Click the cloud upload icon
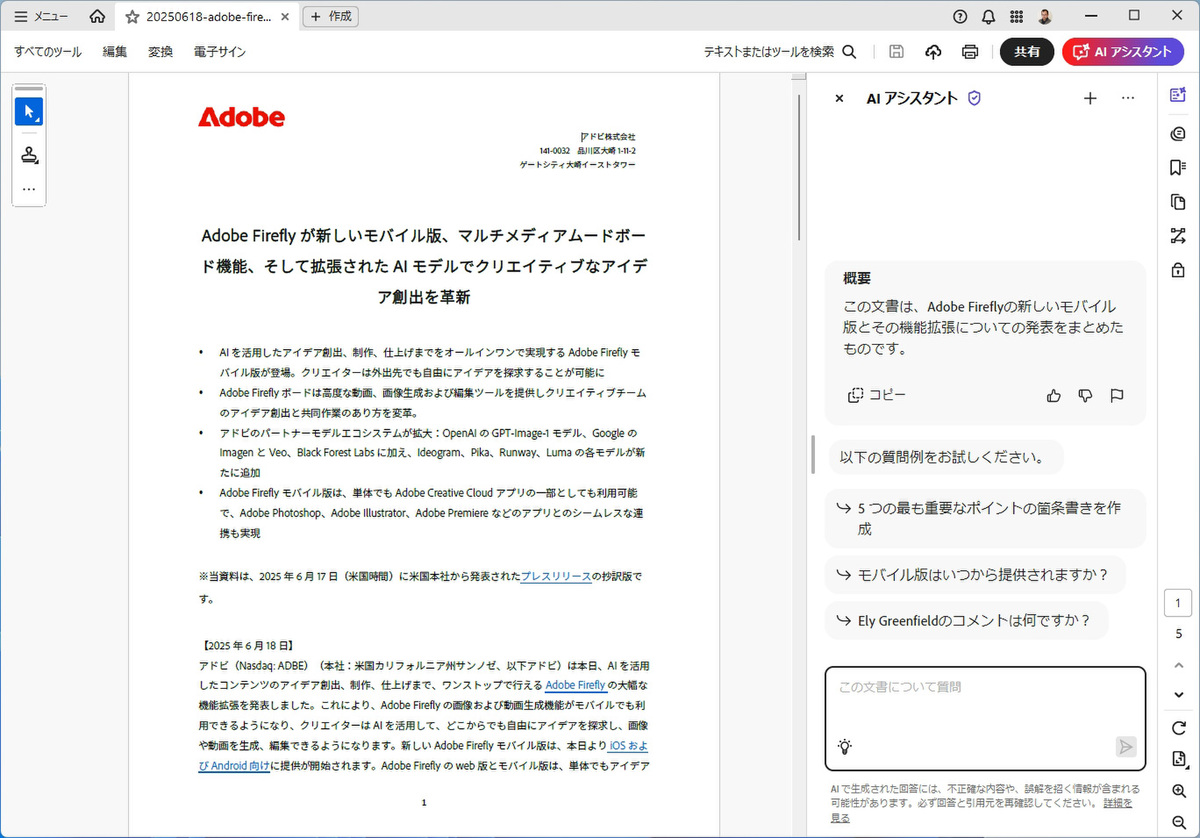This screenshot has height=838, width=1200. [933, 52]
